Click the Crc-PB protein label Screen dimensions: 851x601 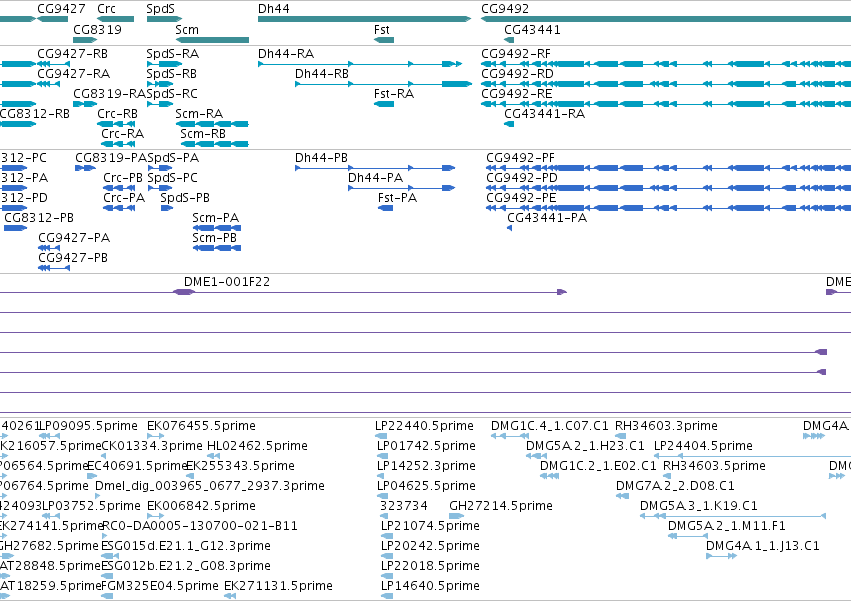[123, 178]
